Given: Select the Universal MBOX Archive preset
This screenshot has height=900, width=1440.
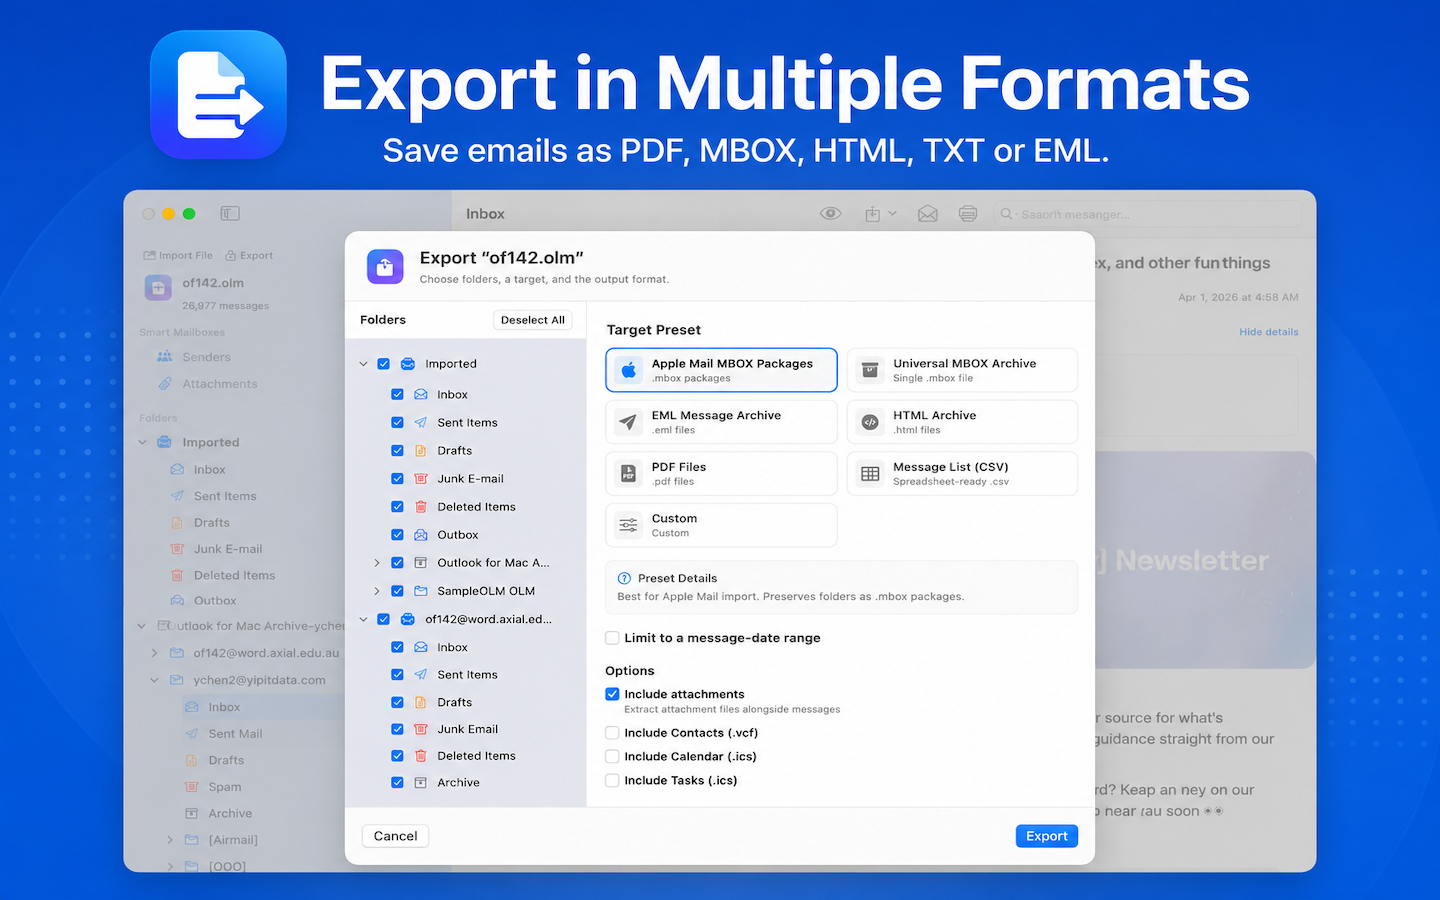Looking at the screenshot, I should [962, 370].
